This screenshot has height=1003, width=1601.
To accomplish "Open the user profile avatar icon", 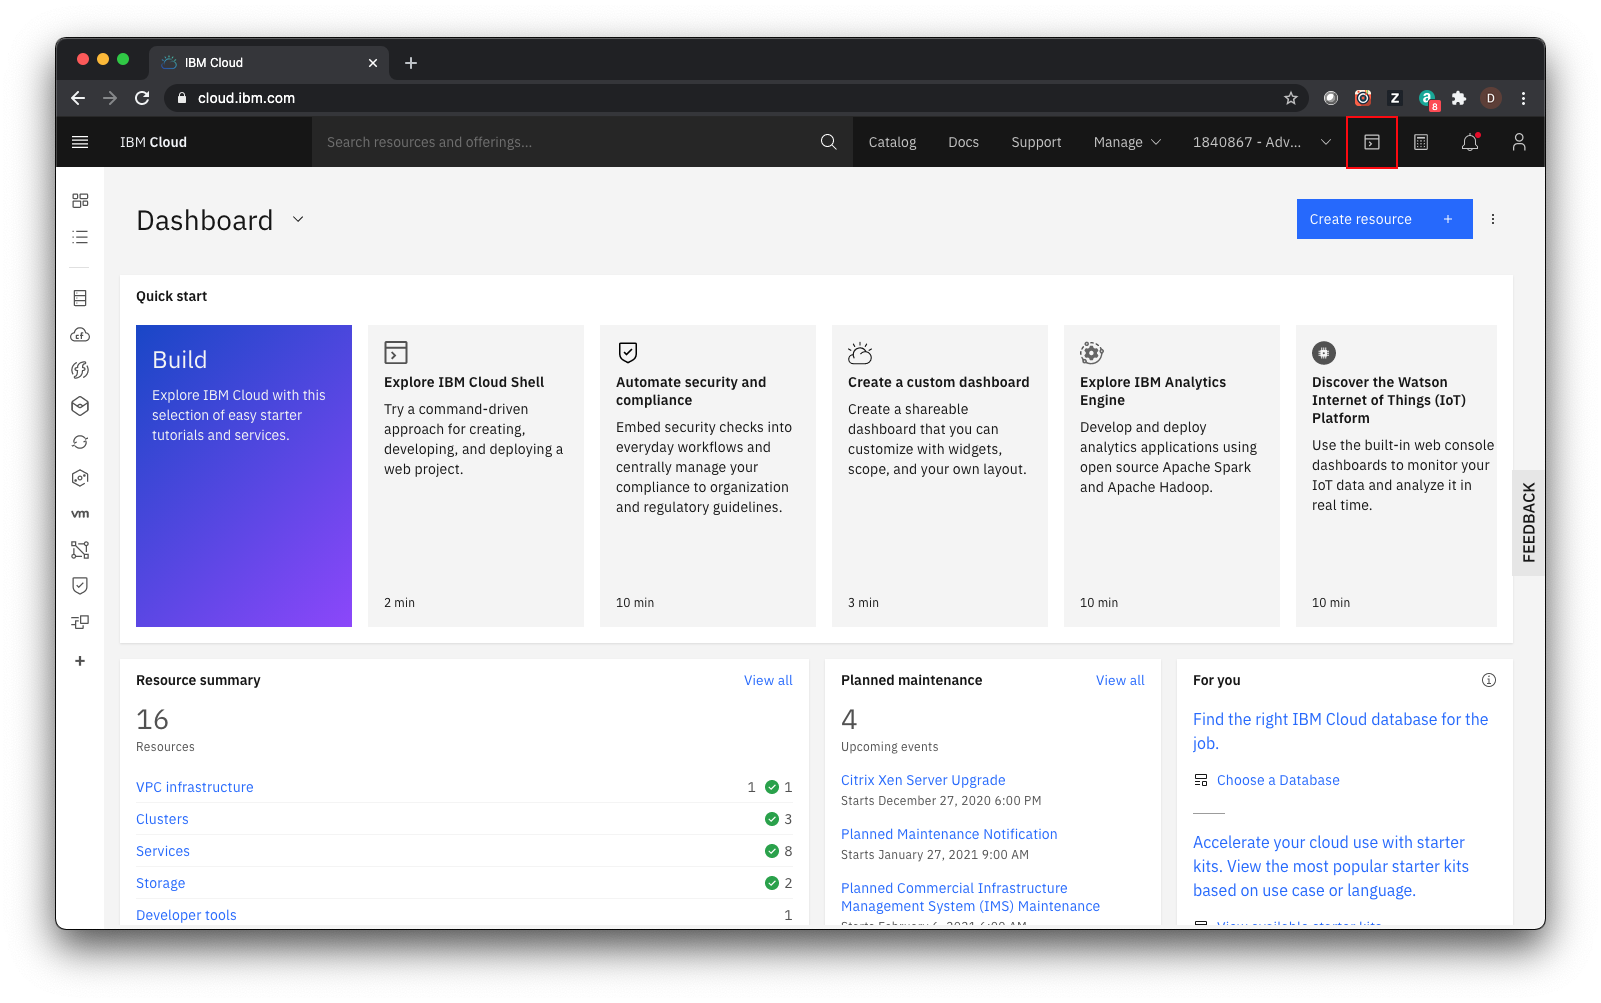I will tap(1519, 142).
